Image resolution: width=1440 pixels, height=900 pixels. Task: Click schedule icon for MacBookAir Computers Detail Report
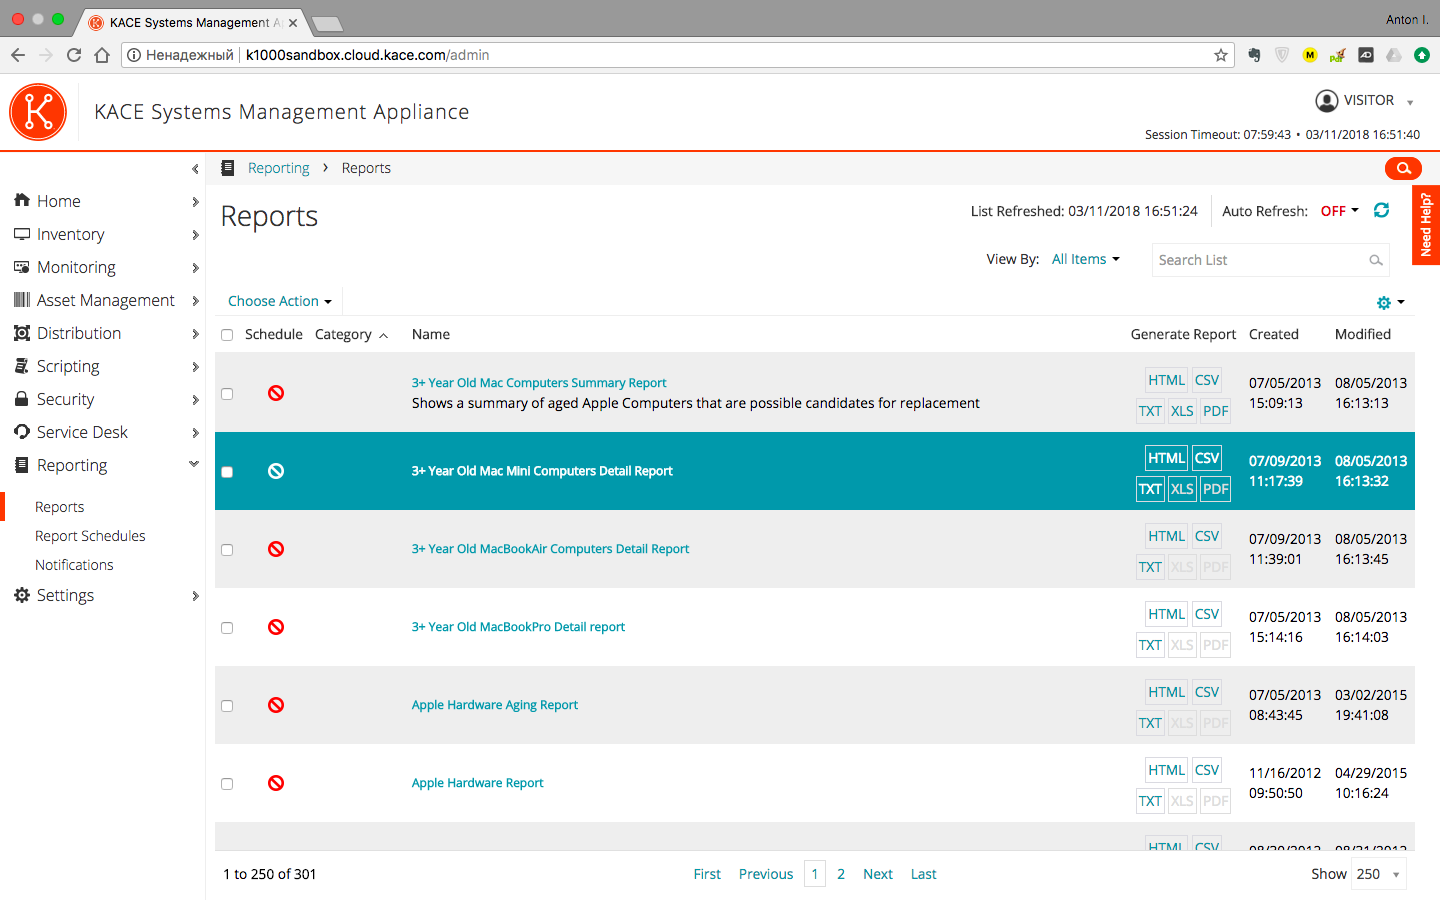pos(276,549)
